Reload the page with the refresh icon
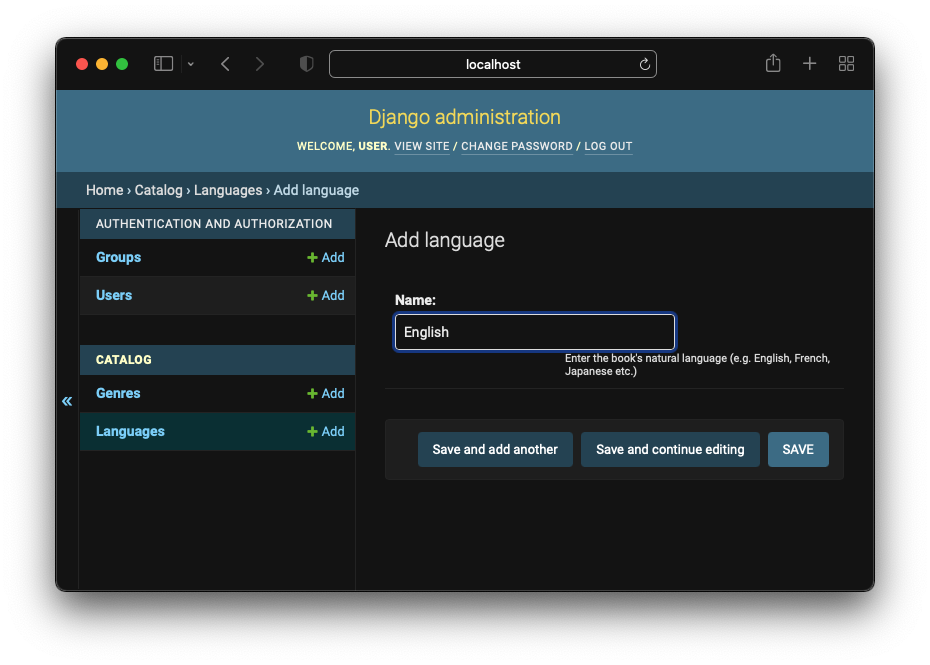Image resolution: width=930 pixels, height=665 pixels. point(644,64)
